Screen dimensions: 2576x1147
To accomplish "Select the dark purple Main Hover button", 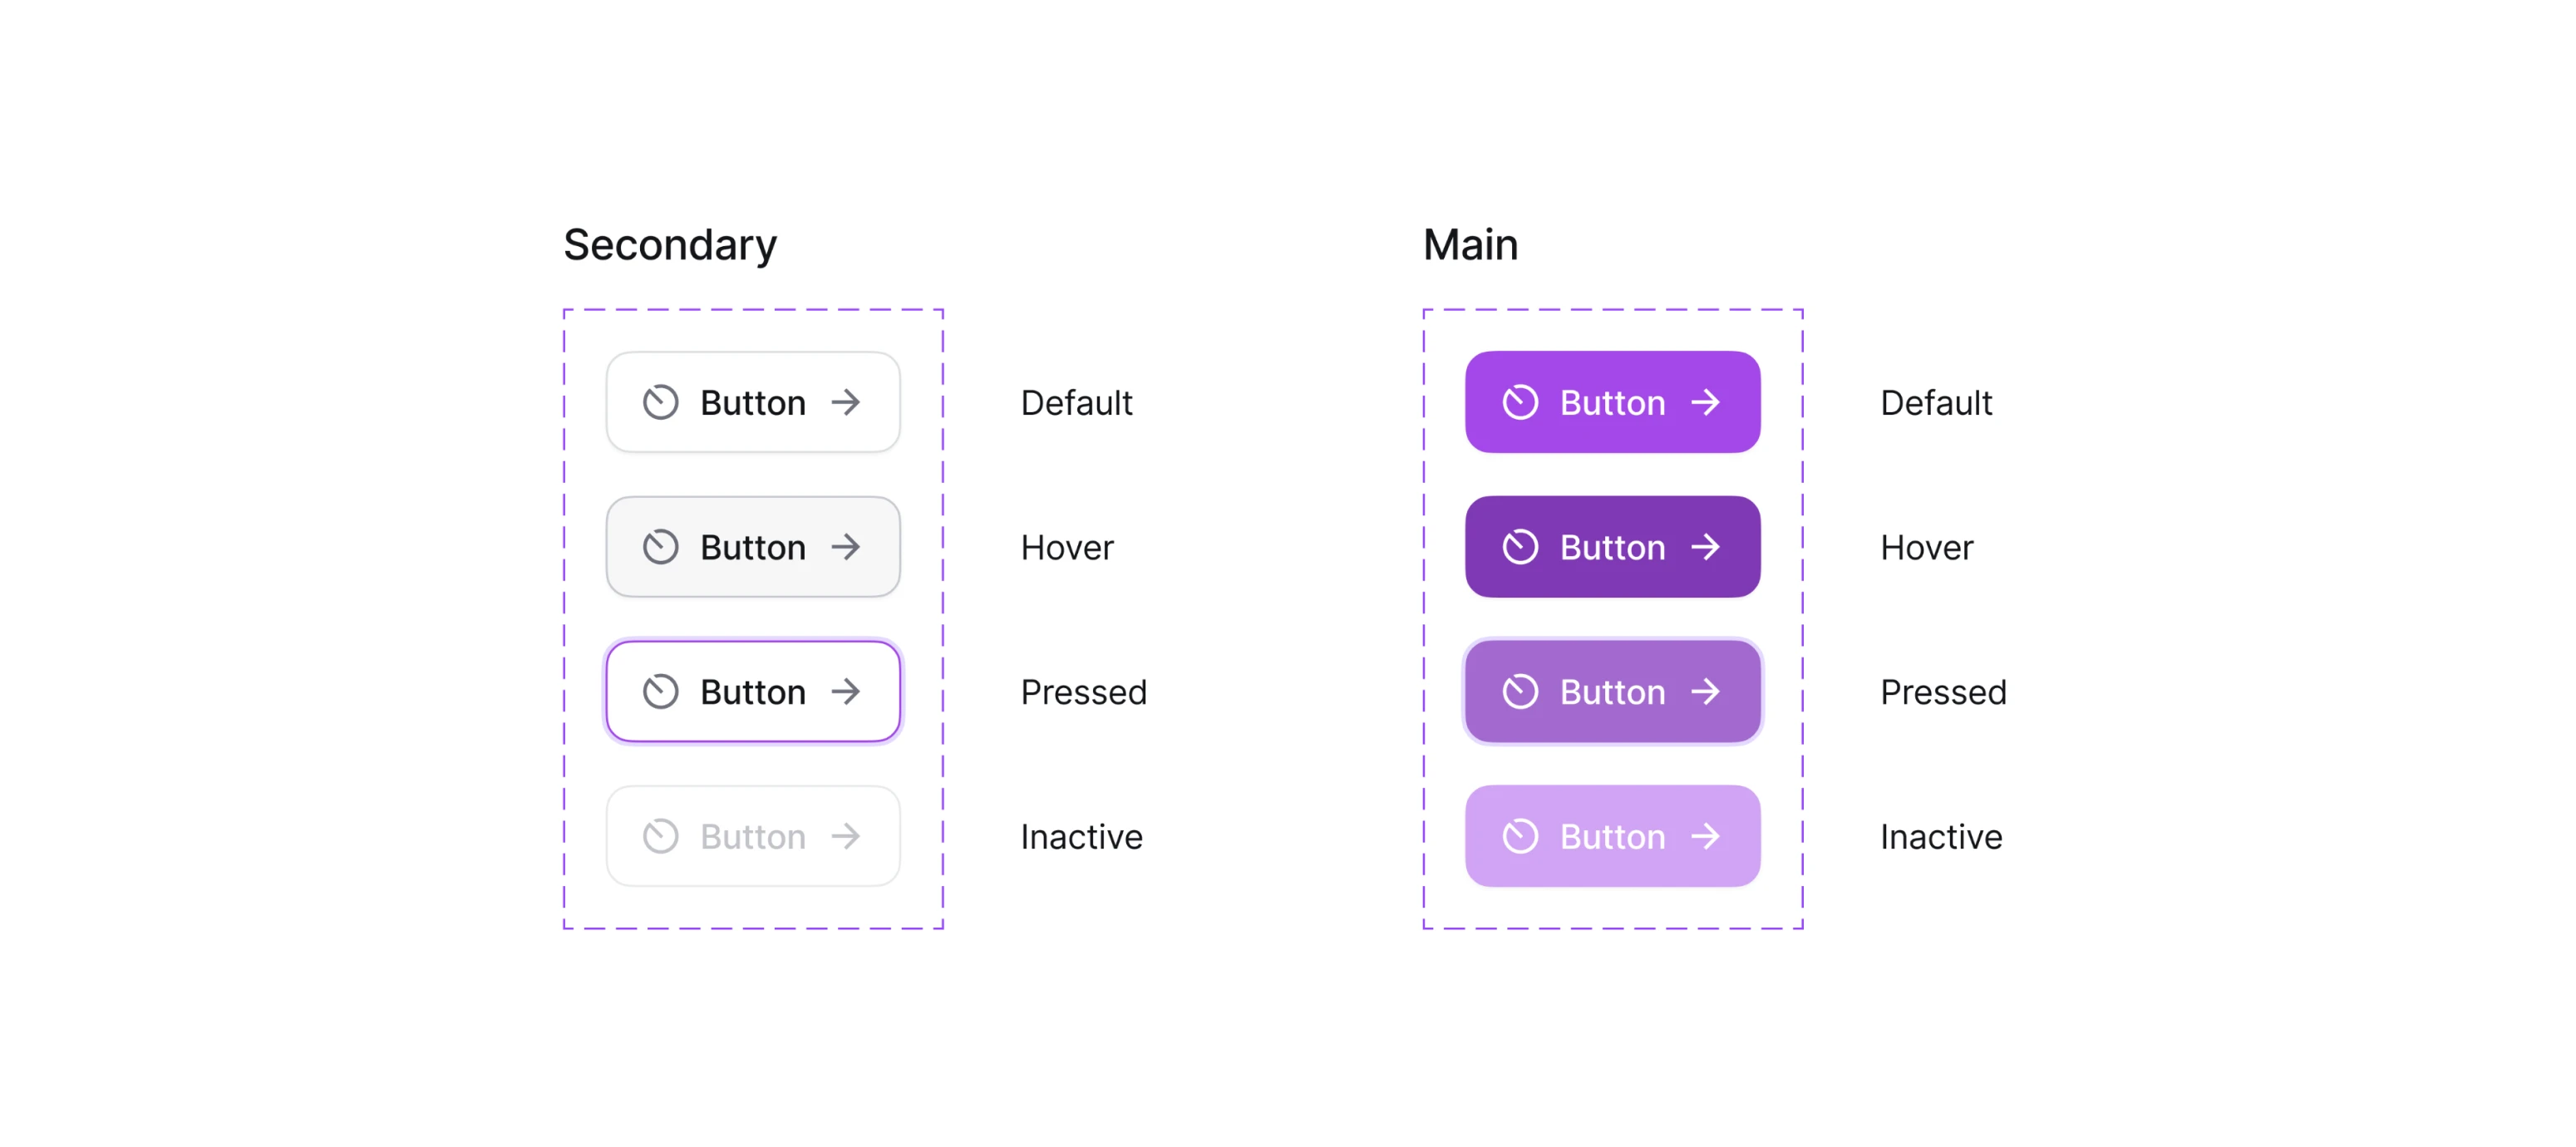I will tap(1612, 547).
